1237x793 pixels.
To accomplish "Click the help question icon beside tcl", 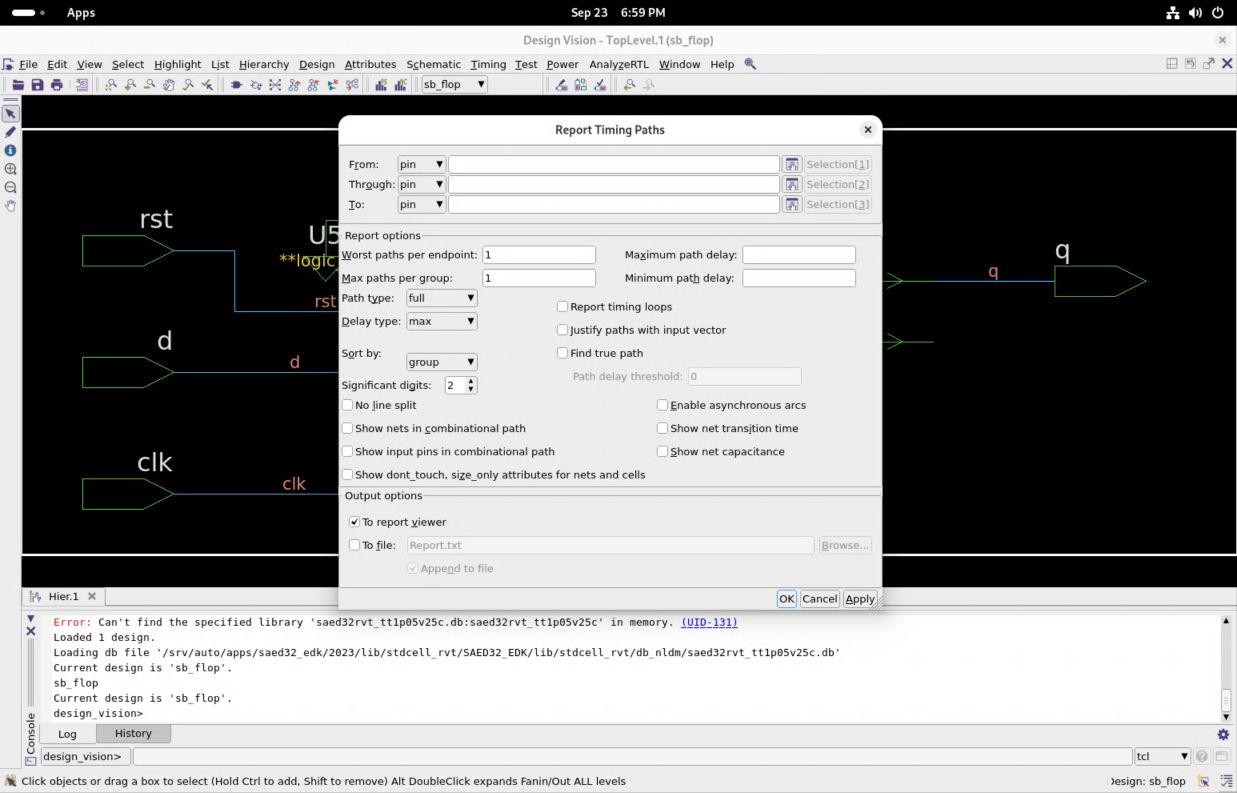I will point(1202,757).
